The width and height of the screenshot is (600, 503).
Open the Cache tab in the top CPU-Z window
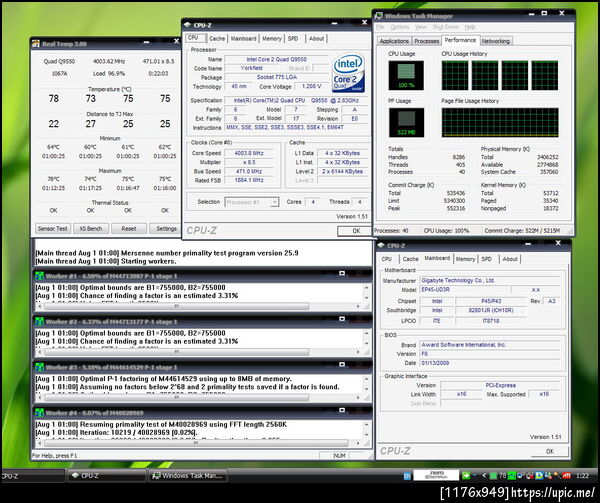pyautogui.click(x=217, y=39)
